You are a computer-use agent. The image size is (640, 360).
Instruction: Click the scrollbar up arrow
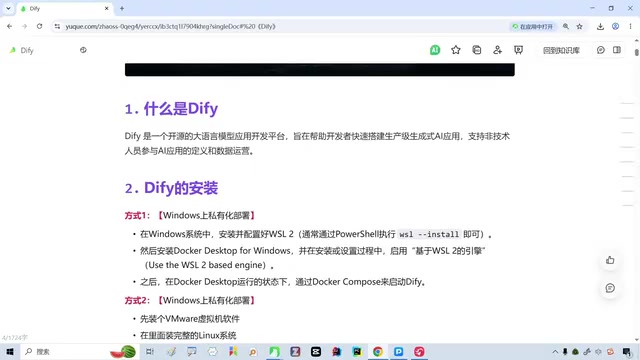coord(637,40)
